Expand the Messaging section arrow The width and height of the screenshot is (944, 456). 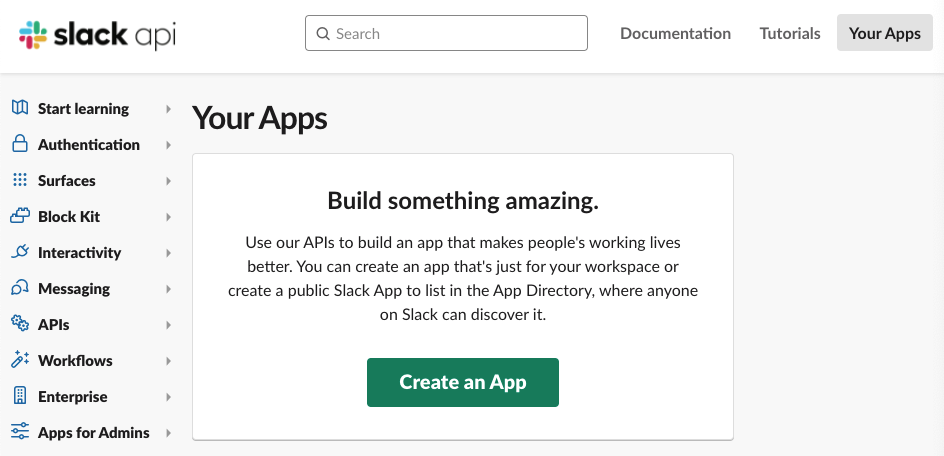tap(169, 289)
